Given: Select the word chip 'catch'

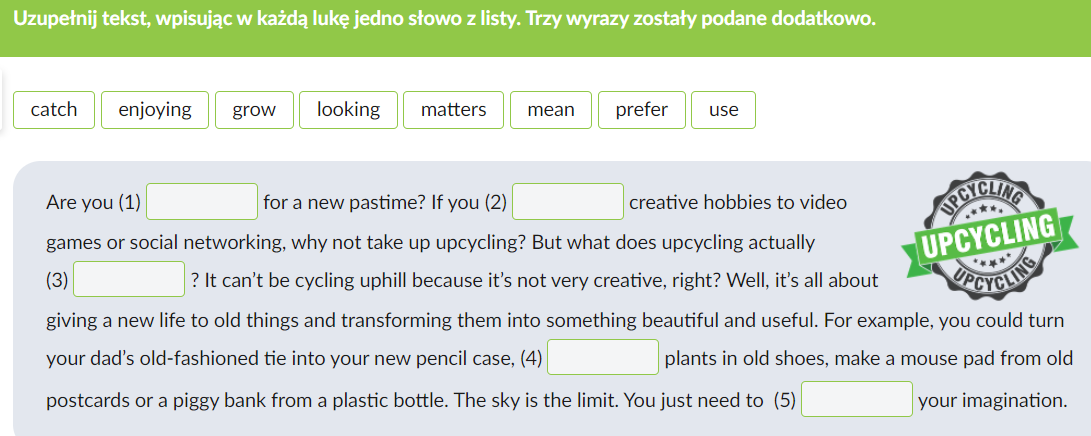Looking at the screenshot, I should tap(54, 110).
